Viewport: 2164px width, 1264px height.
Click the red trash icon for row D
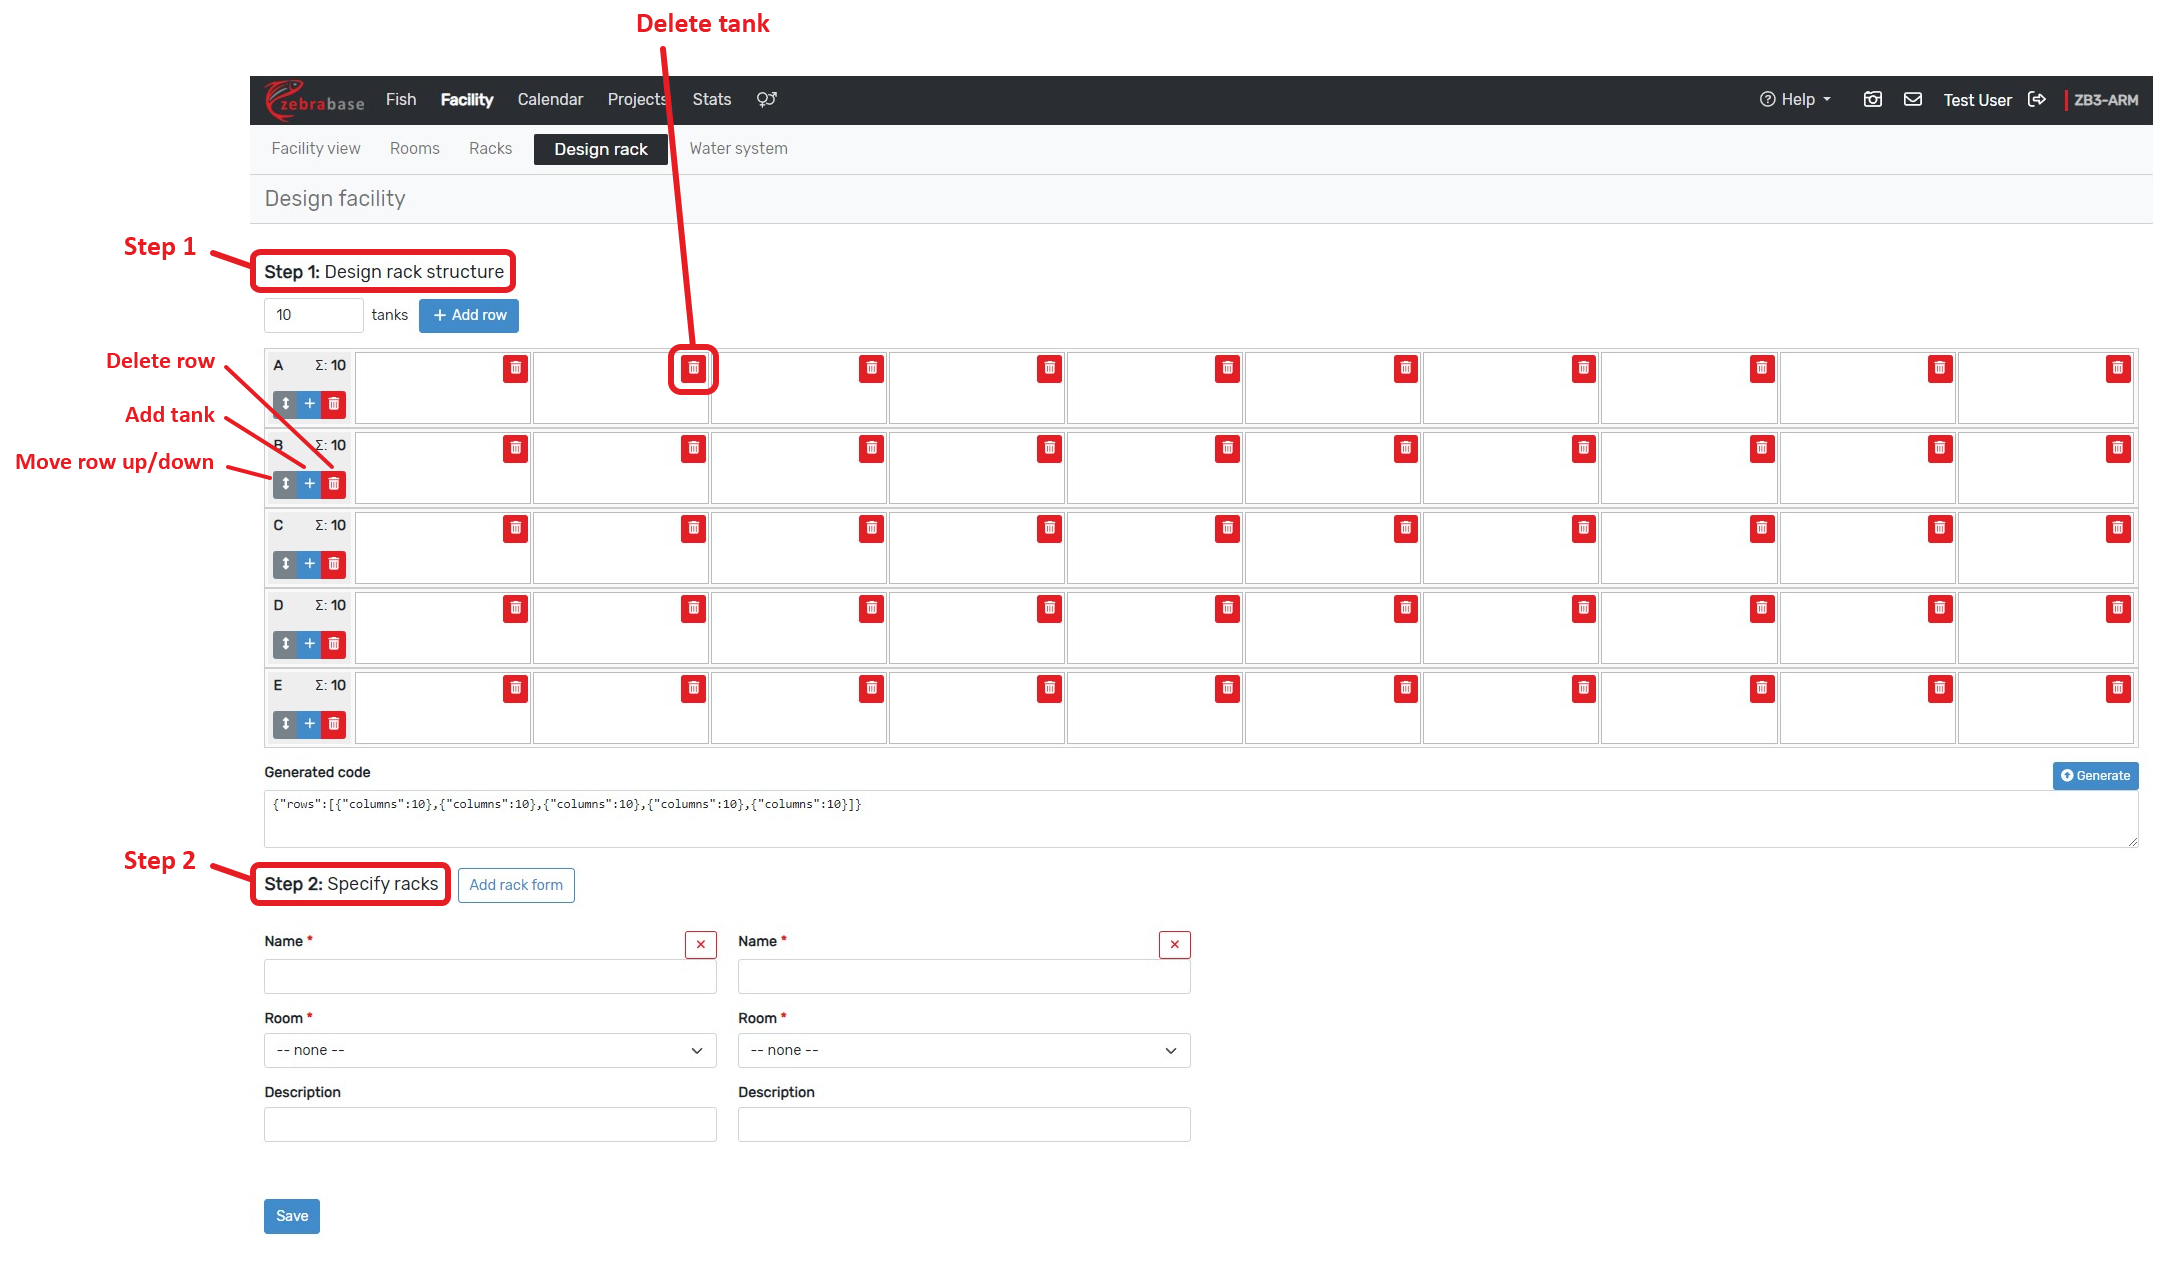click(334, 644)
